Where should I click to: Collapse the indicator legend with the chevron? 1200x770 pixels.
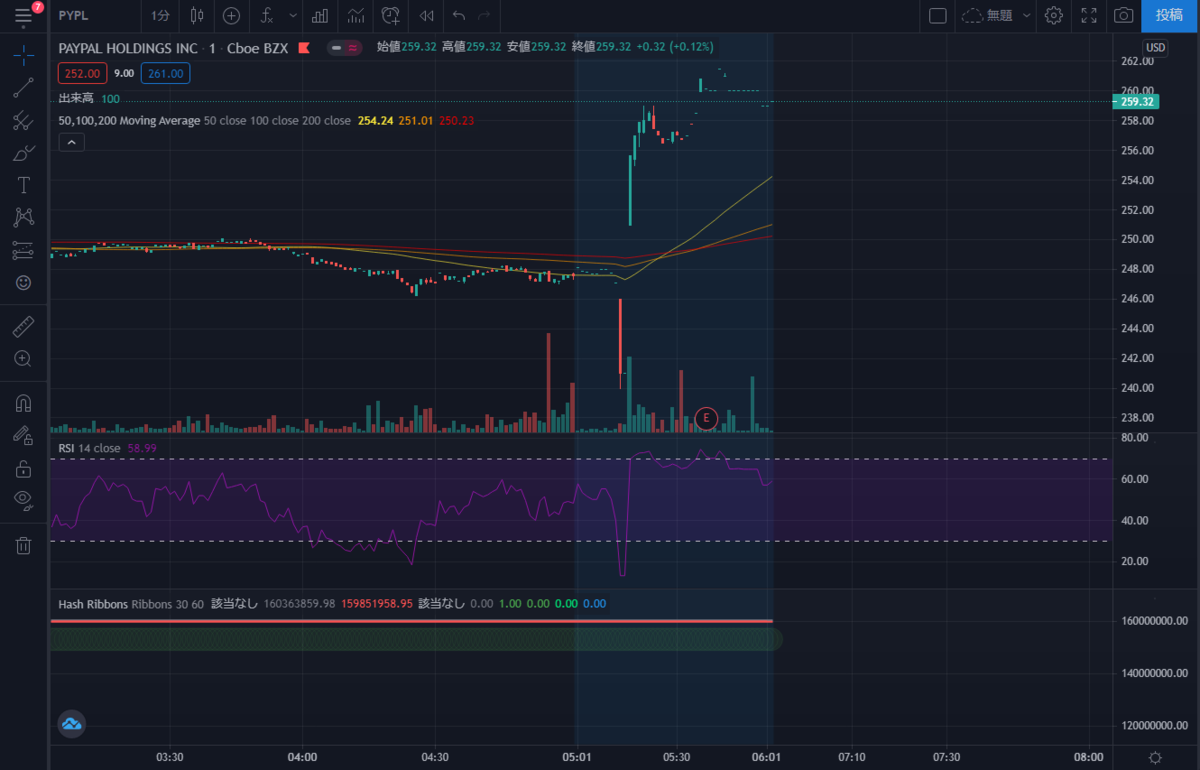click(x=72, y=143)
